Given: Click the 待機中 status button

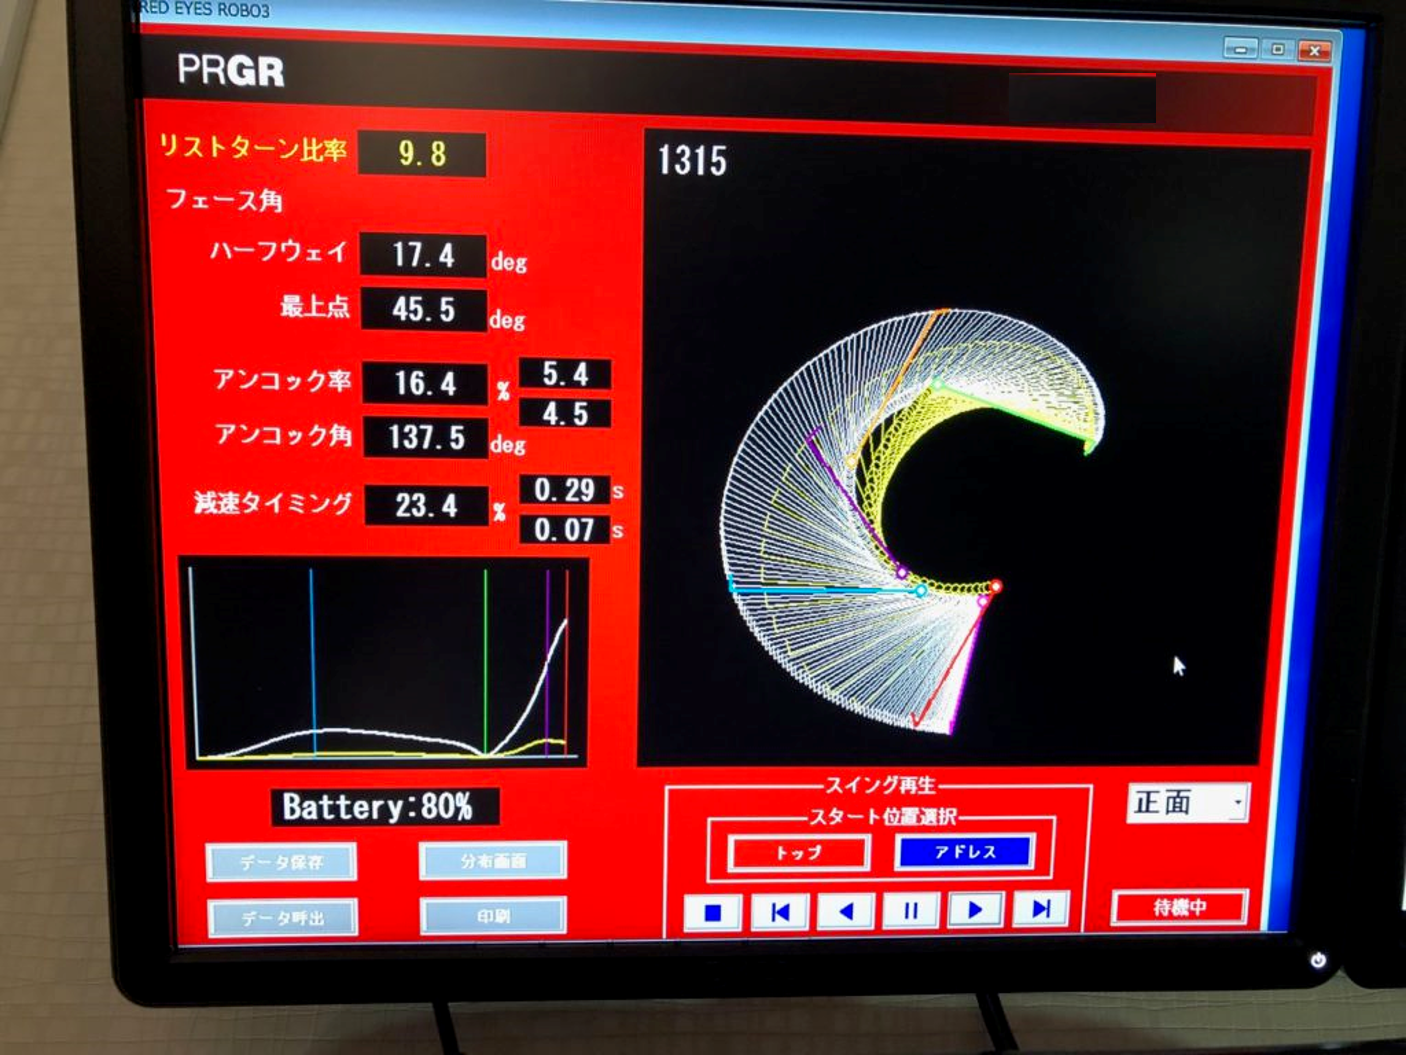Looking at the screenshot, I should (x=1179, y=907).
